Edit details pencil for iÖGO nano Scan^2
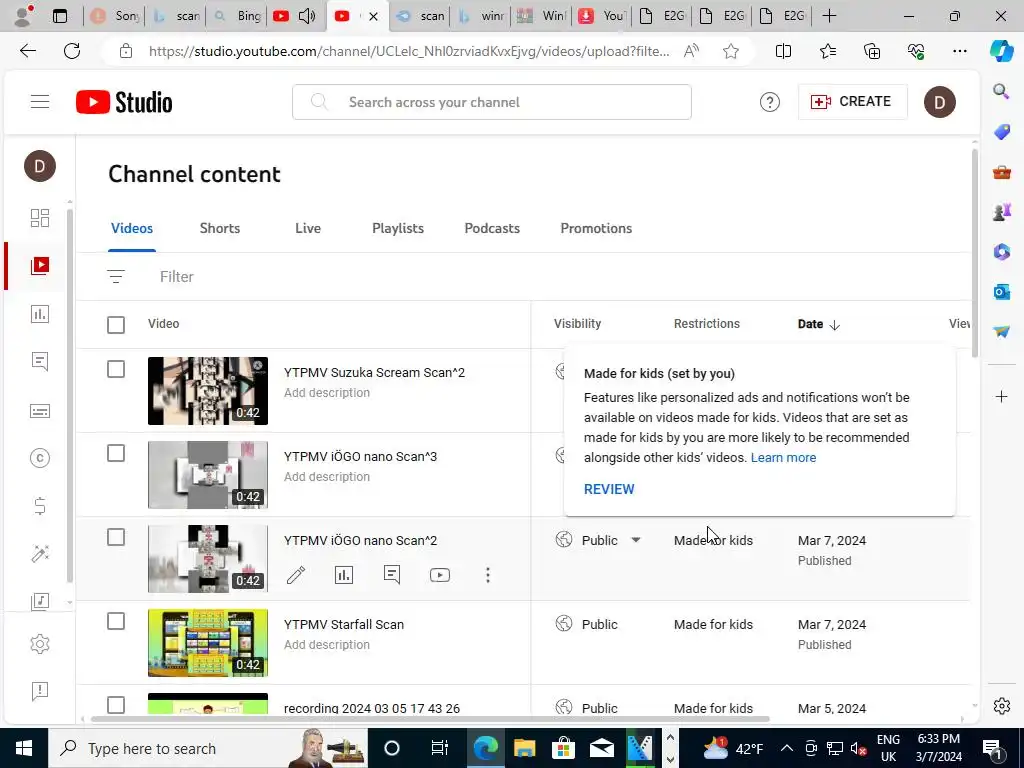Viewport: 1024px width, 768px height. pyautogui.click(x=296, y=575)
